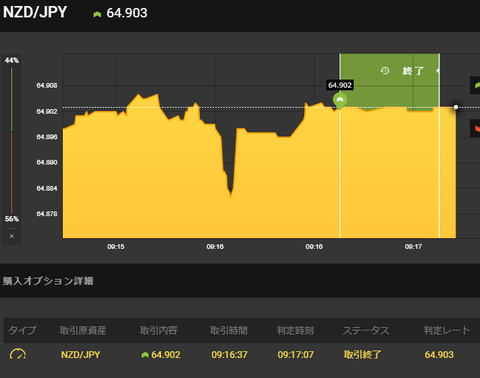
Task: Click the 取引終了 status cell
Action: click(x=362, y=355)
